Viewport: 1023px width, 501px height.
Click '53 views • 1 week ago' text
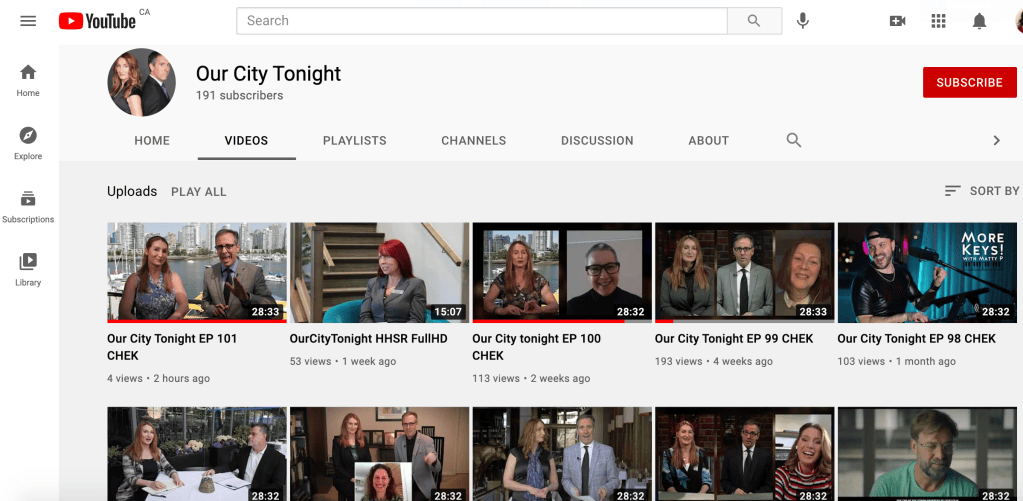[343, 361]
